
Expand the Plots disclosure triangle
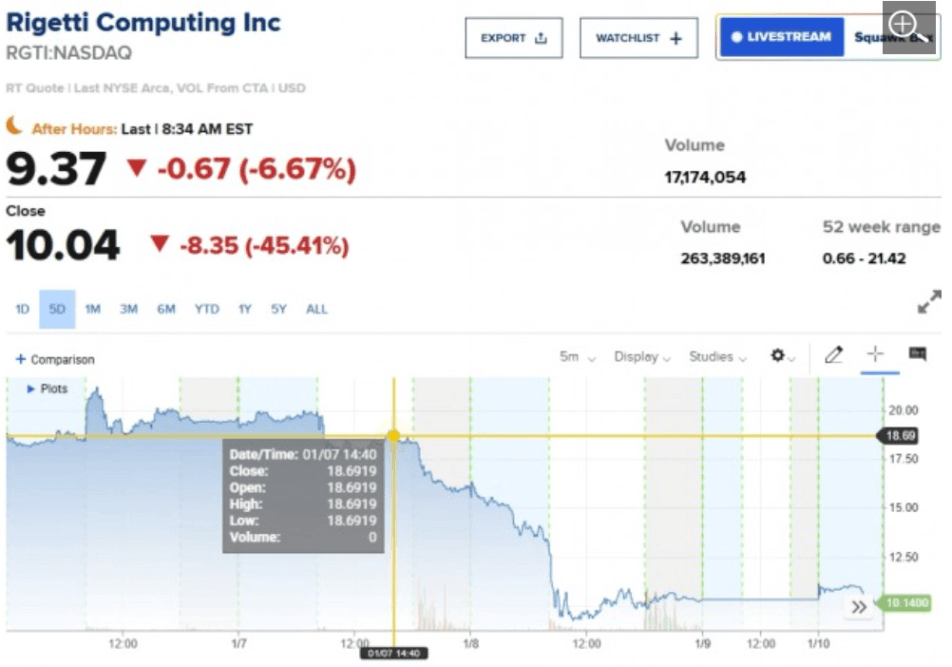tap(30, 388)
